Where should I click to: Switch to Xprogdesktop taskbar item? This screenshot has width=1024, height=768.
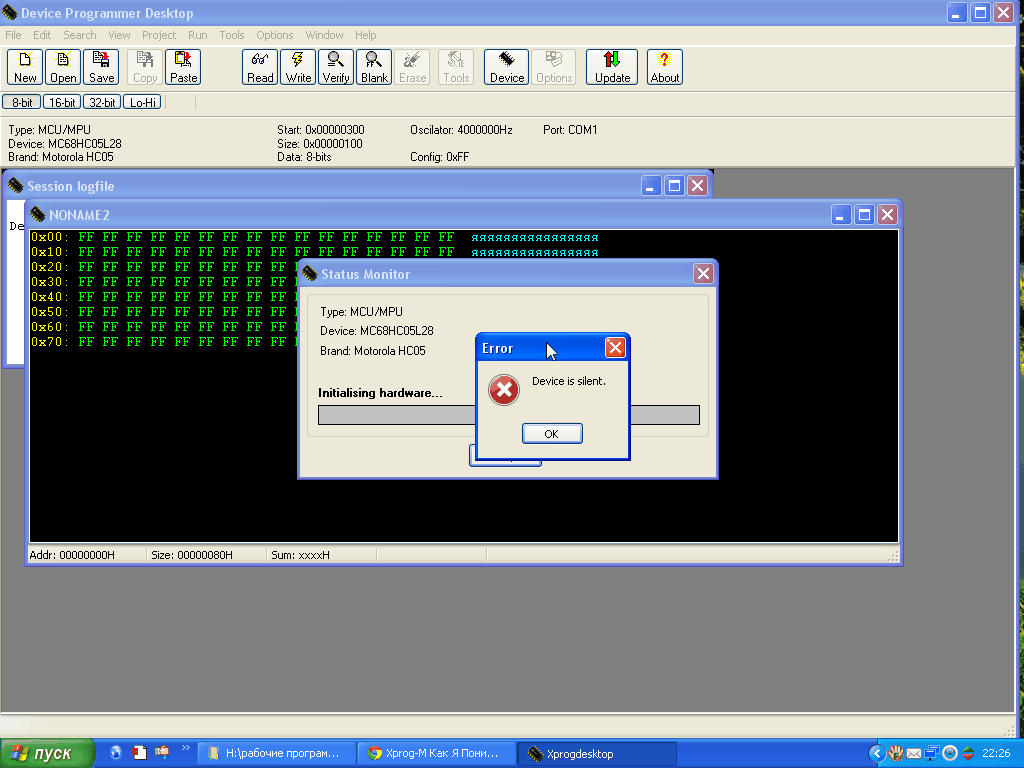pos(597,754)
